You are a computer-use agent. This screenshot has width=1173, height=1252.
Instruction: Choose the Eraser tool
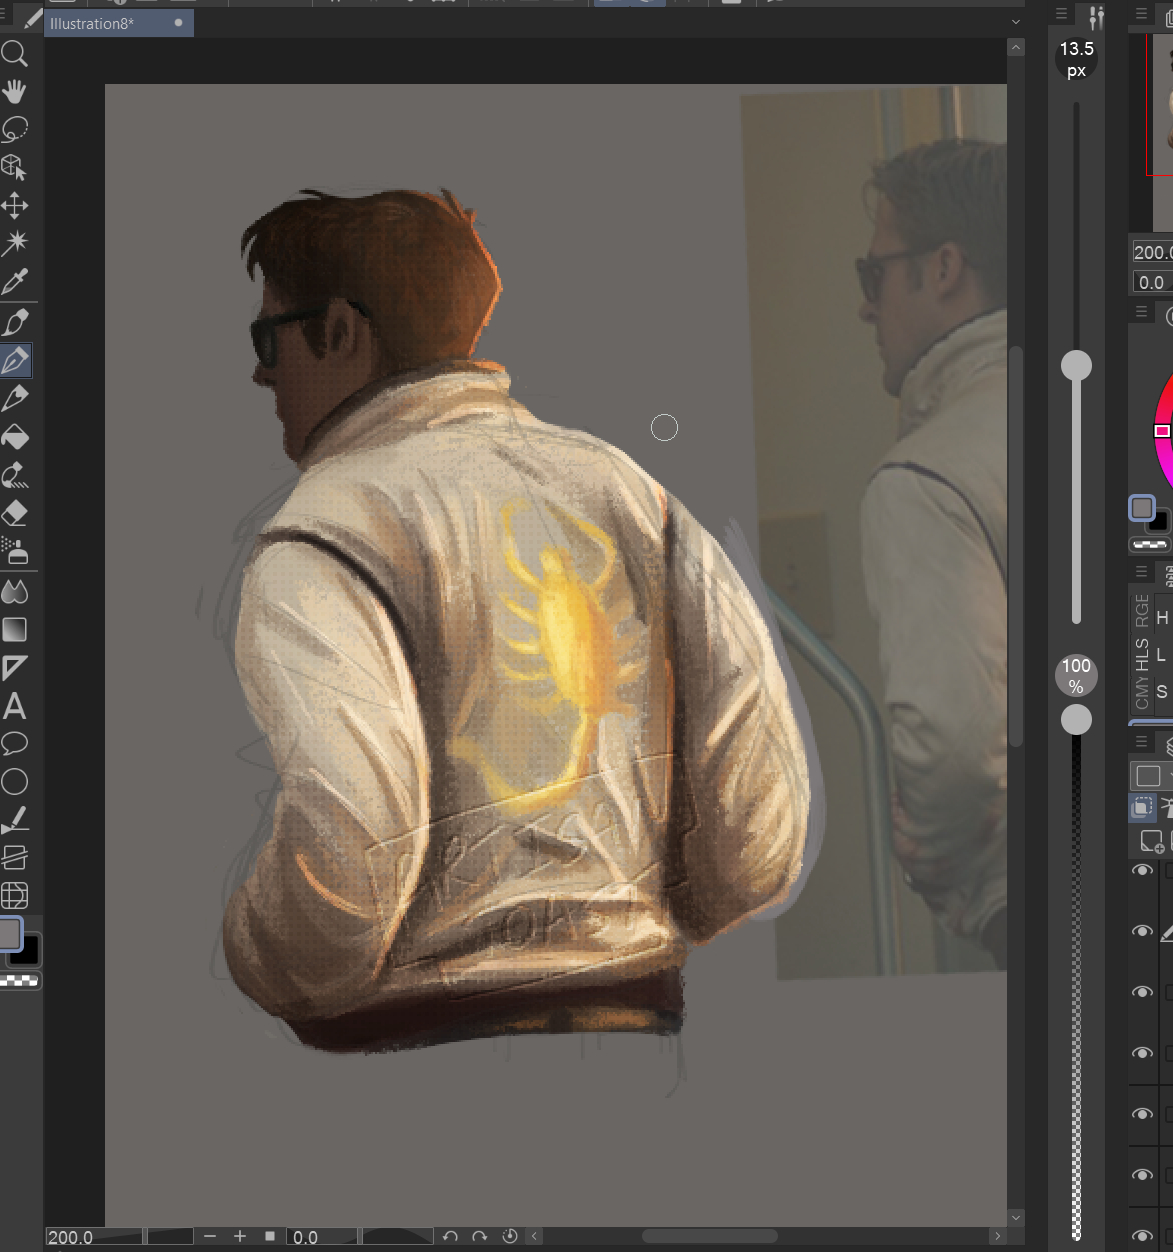[x=15, y=513]
